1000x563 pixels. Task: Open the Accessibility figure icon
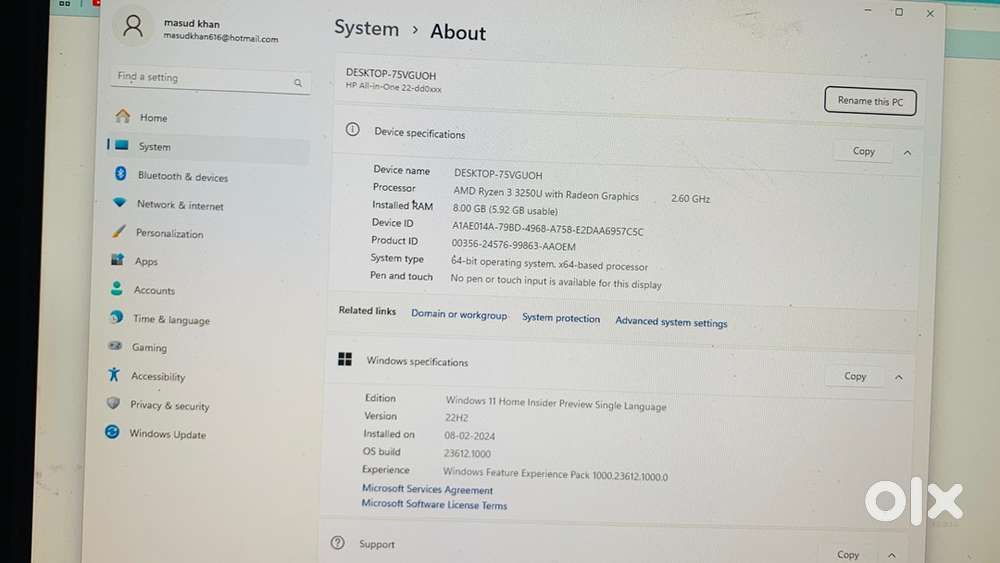point(114,374)
